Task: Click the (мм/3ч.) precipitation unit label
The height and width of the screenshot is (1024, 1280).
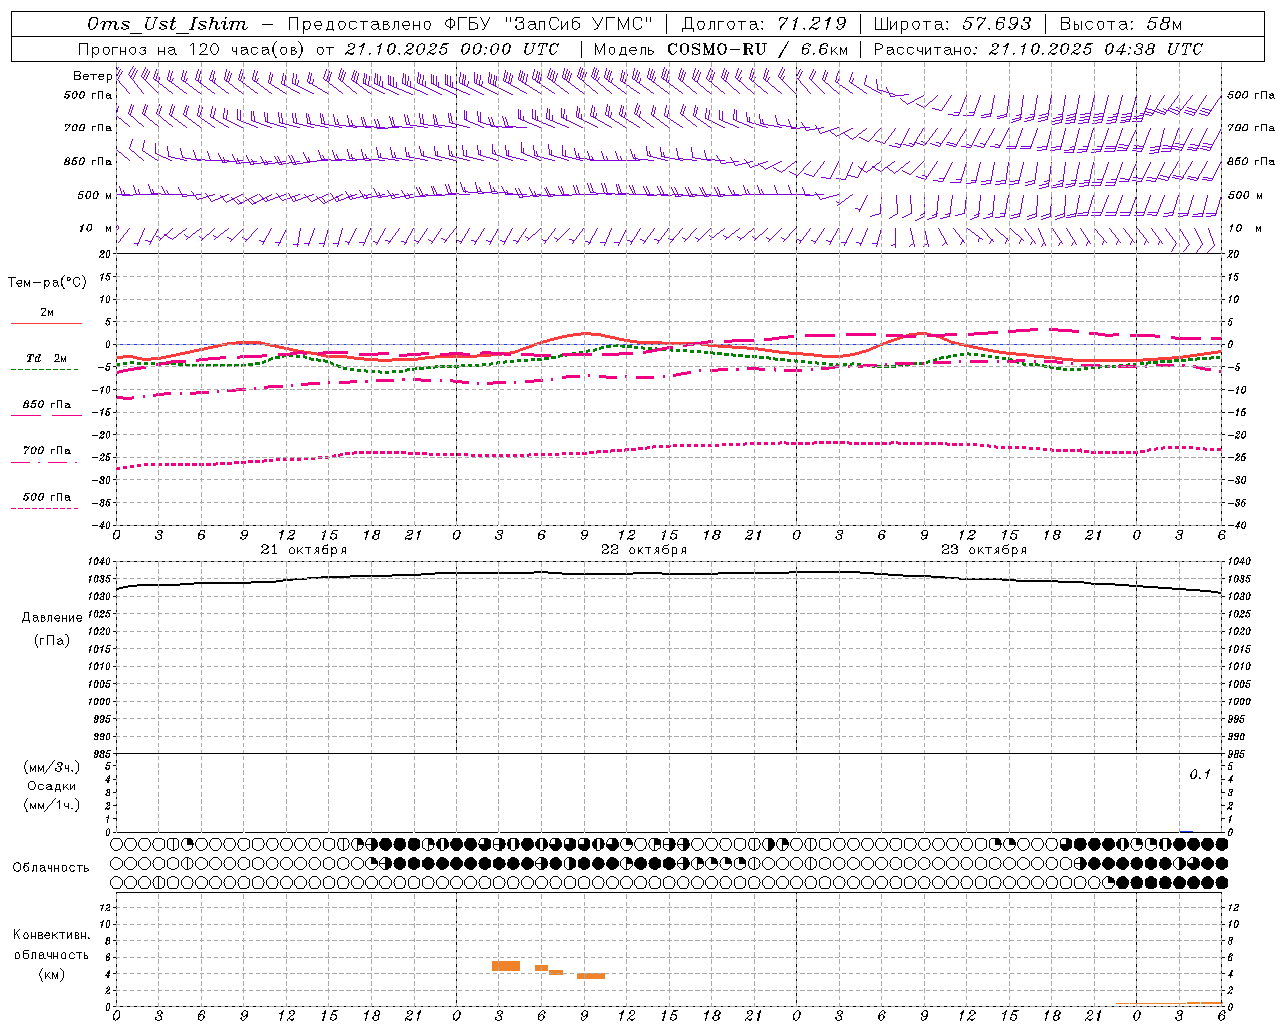Action: [x=51, y=767]
